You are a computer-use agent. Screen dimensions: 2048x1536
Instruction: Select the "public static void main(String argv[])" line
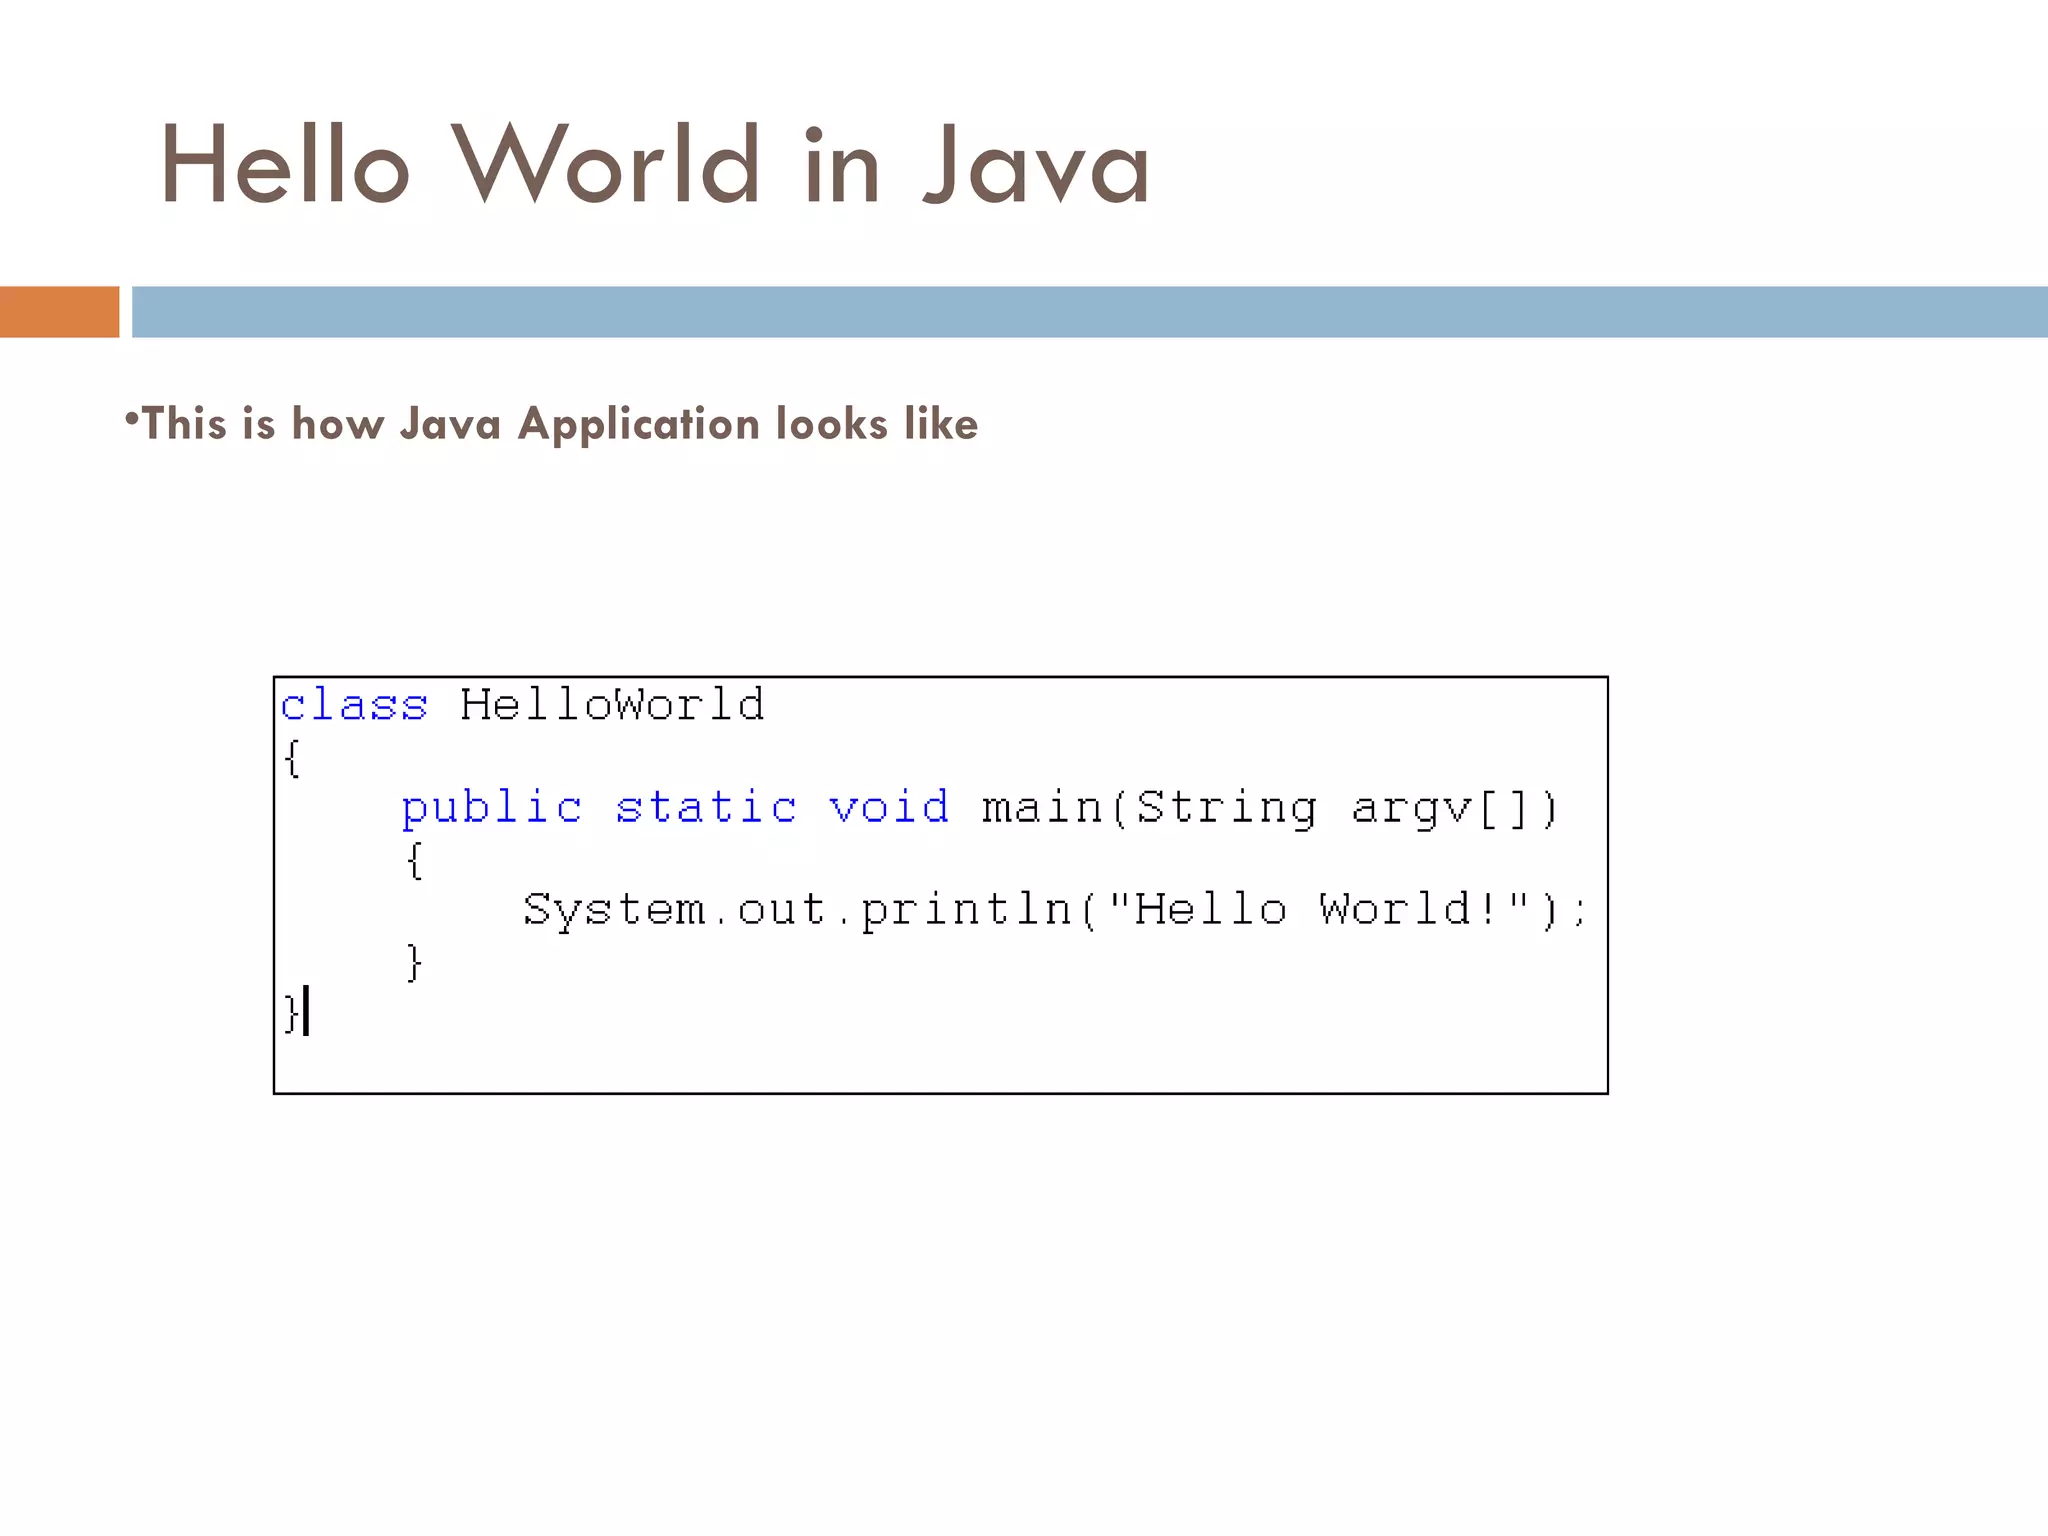[x=980, y=808]
